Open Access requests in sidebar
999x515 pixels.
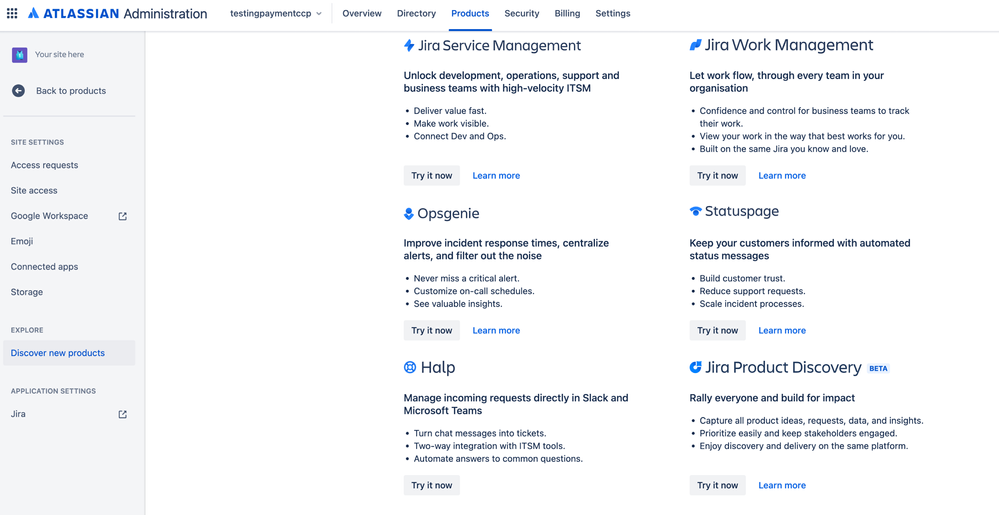click(69, 165)
